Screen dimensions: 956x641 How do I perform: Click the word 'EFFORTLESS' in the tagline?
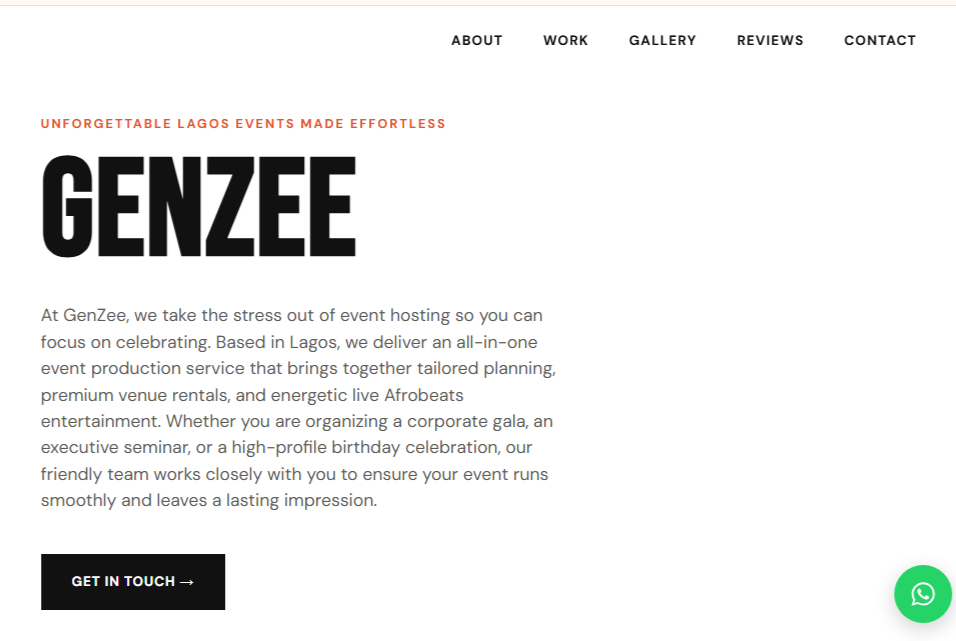pyautogui.click(x=398, y=124)
